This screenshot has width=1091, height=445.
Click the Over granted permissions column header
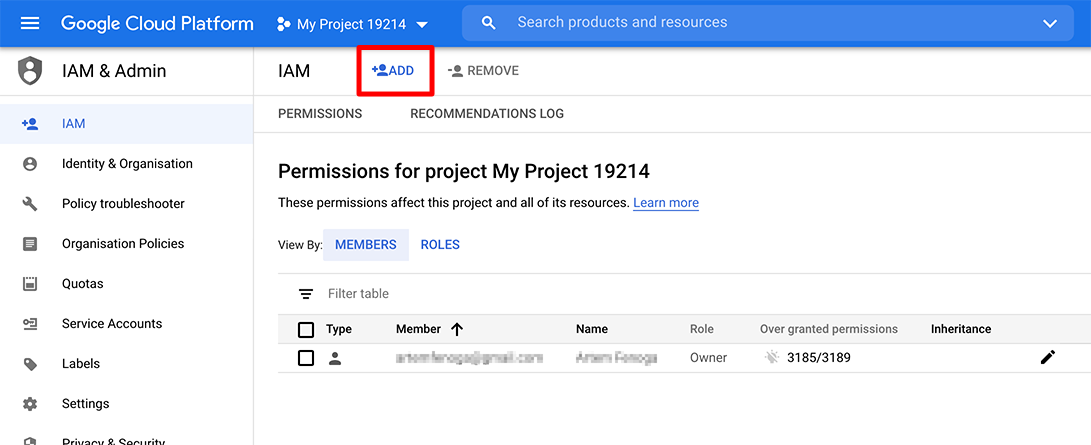(829, 330)
